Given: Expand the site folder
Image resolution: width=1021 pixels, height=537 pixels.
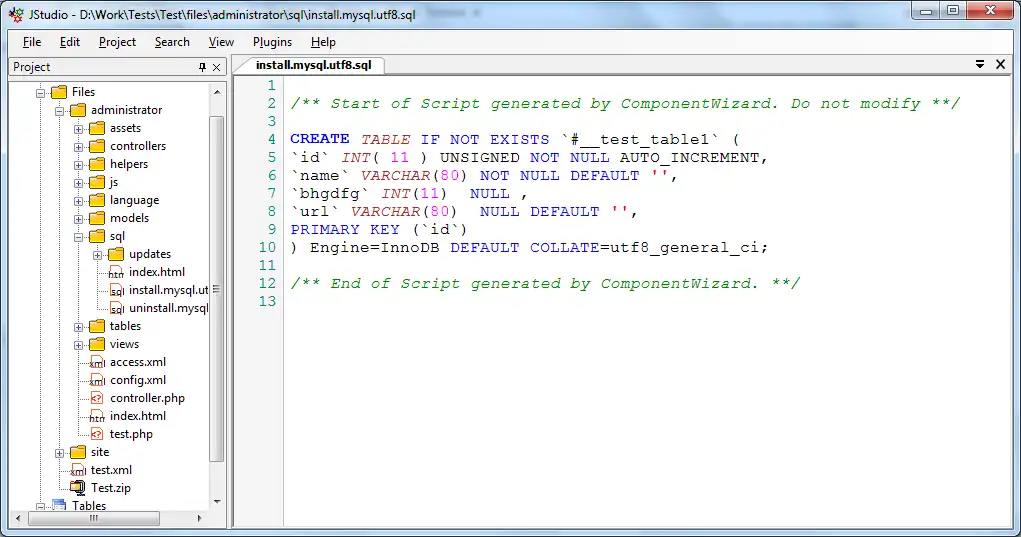Looking at the screenshot, I should (59, 452).
